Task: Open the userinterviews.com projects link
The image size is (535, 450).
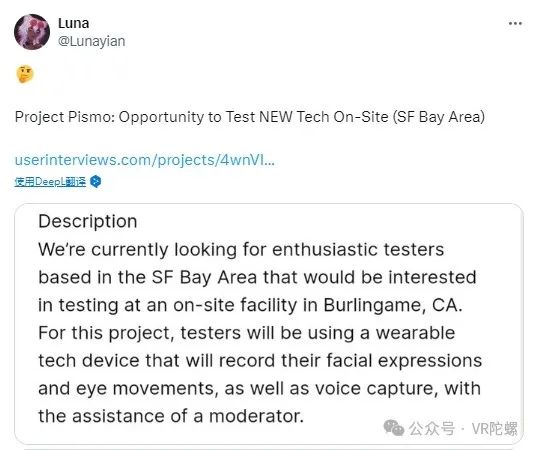Action: pyautogui.click(x=145, y=160)
